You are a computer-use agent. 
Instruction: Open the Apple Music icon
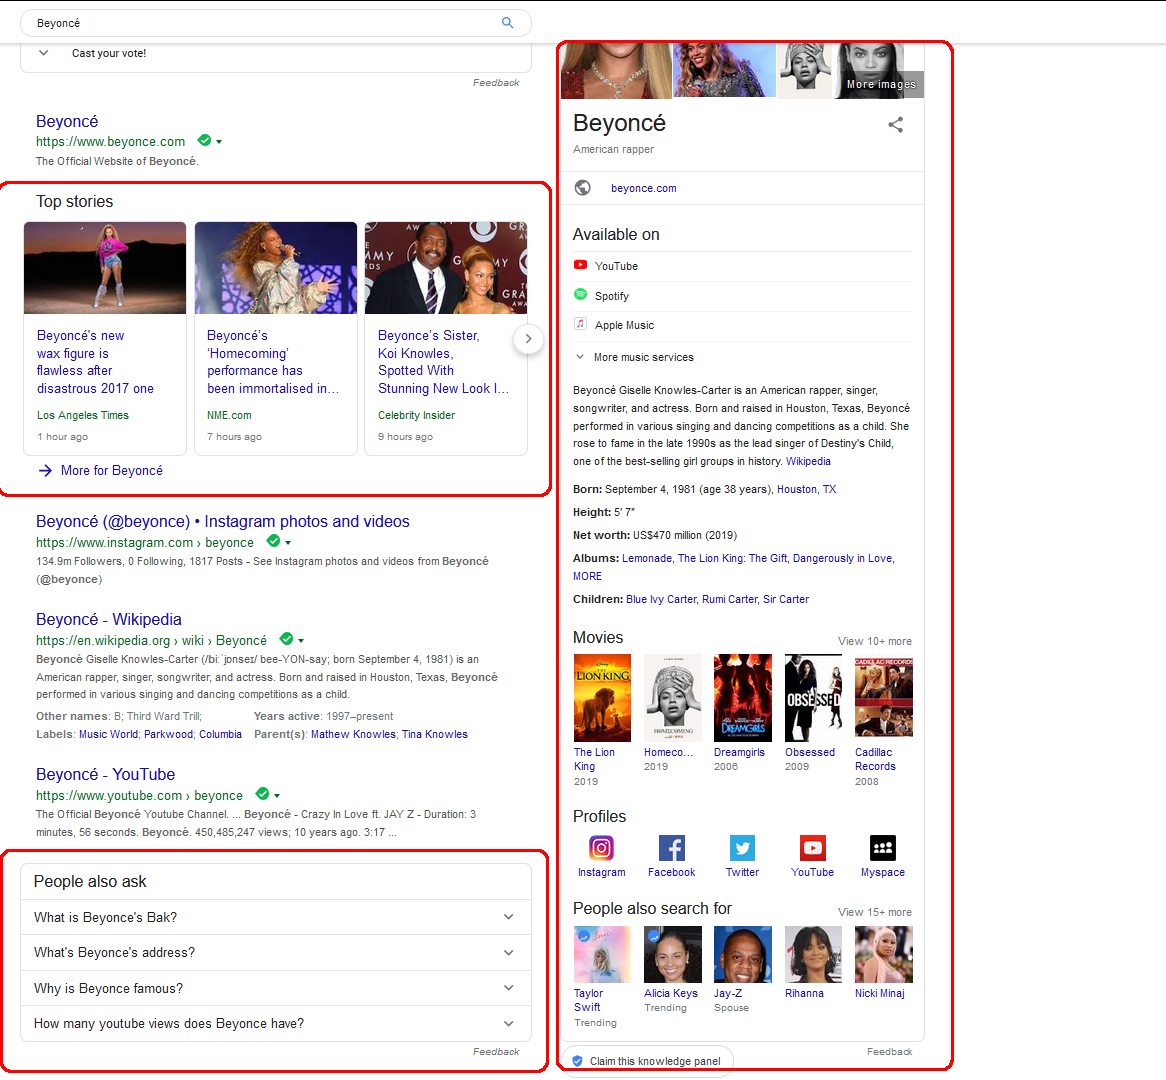(581, 324)
